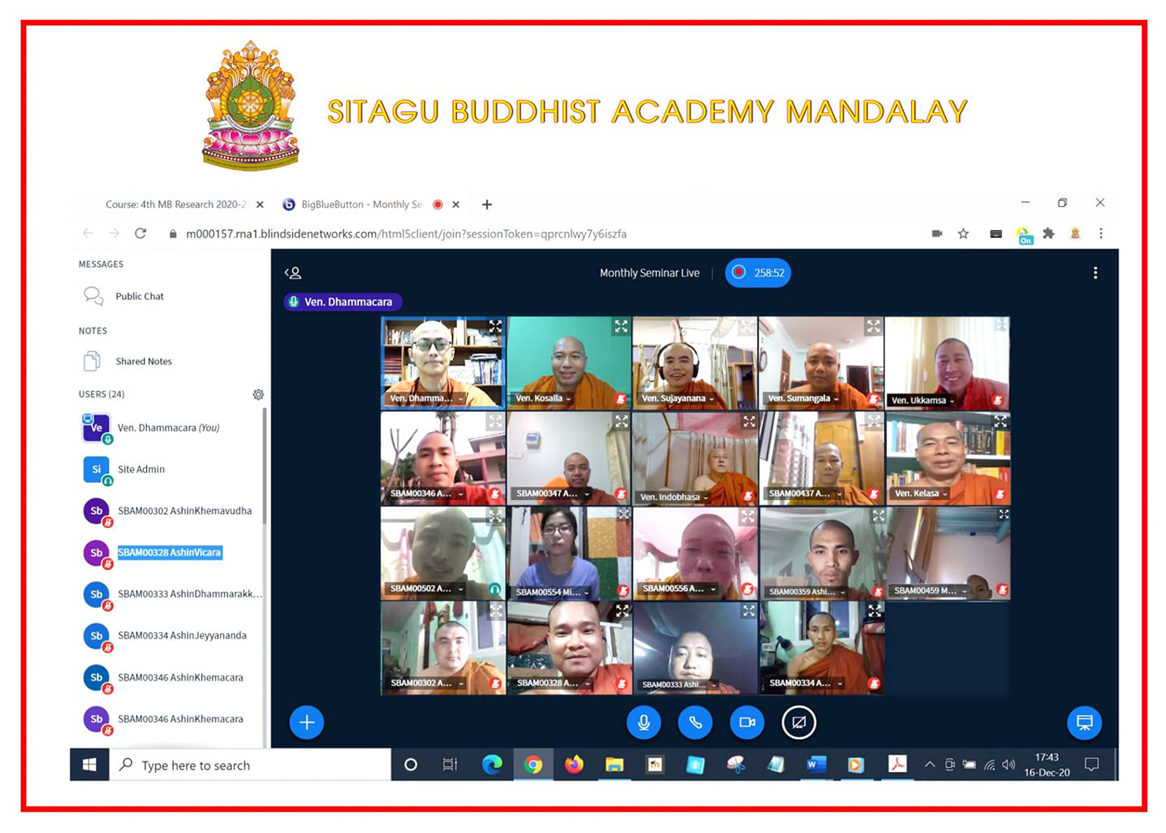Viewport: 1166px width, 833px height.
Task: Click the taskbar search box
Action: click(250, 765)
